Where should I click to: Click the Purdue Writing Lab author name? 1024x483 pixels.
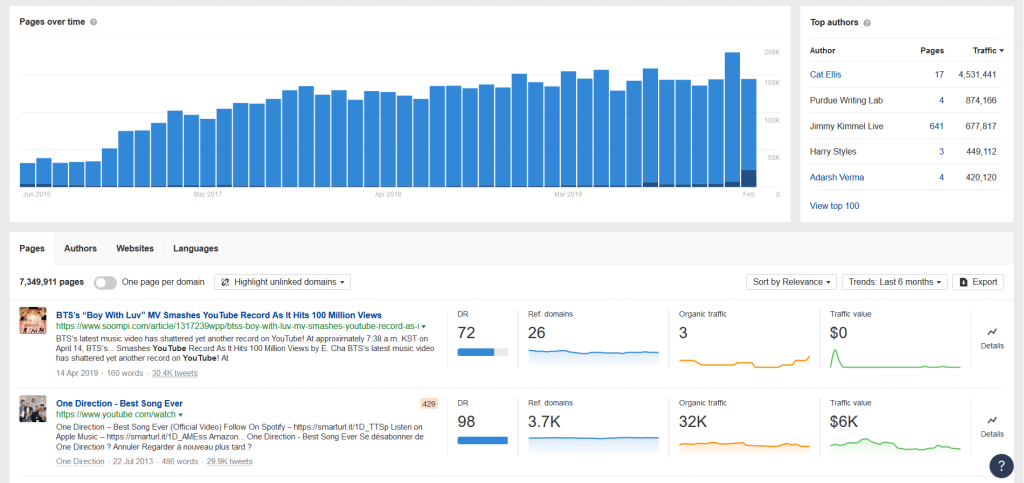click(846, 101)
